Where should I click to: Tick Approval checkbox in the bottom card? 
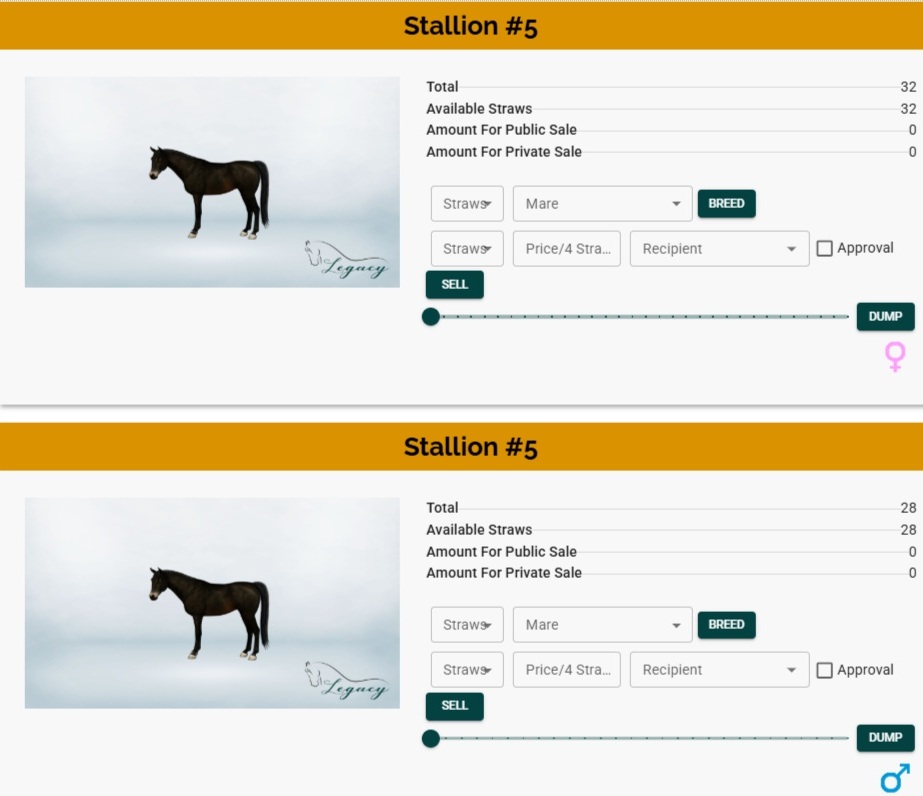[x=824, y=670]
